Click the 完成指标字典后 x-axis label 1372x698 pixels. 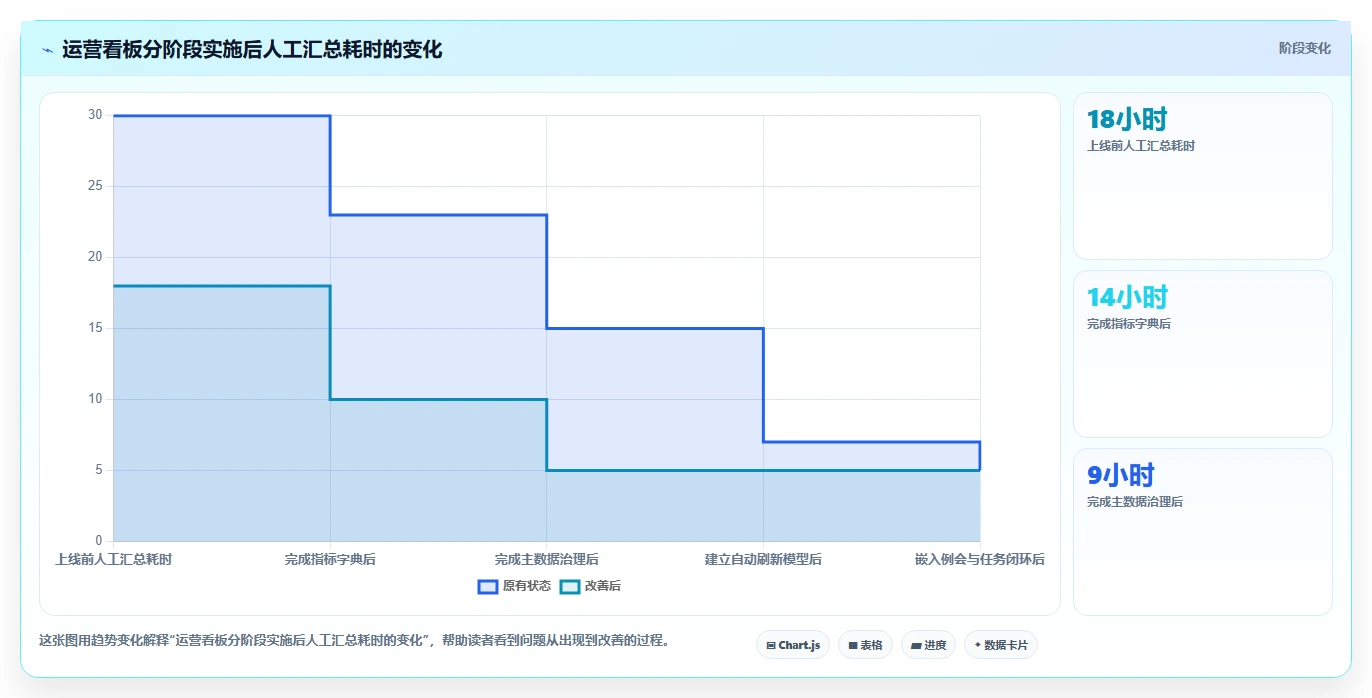click(x=330, y=559)
